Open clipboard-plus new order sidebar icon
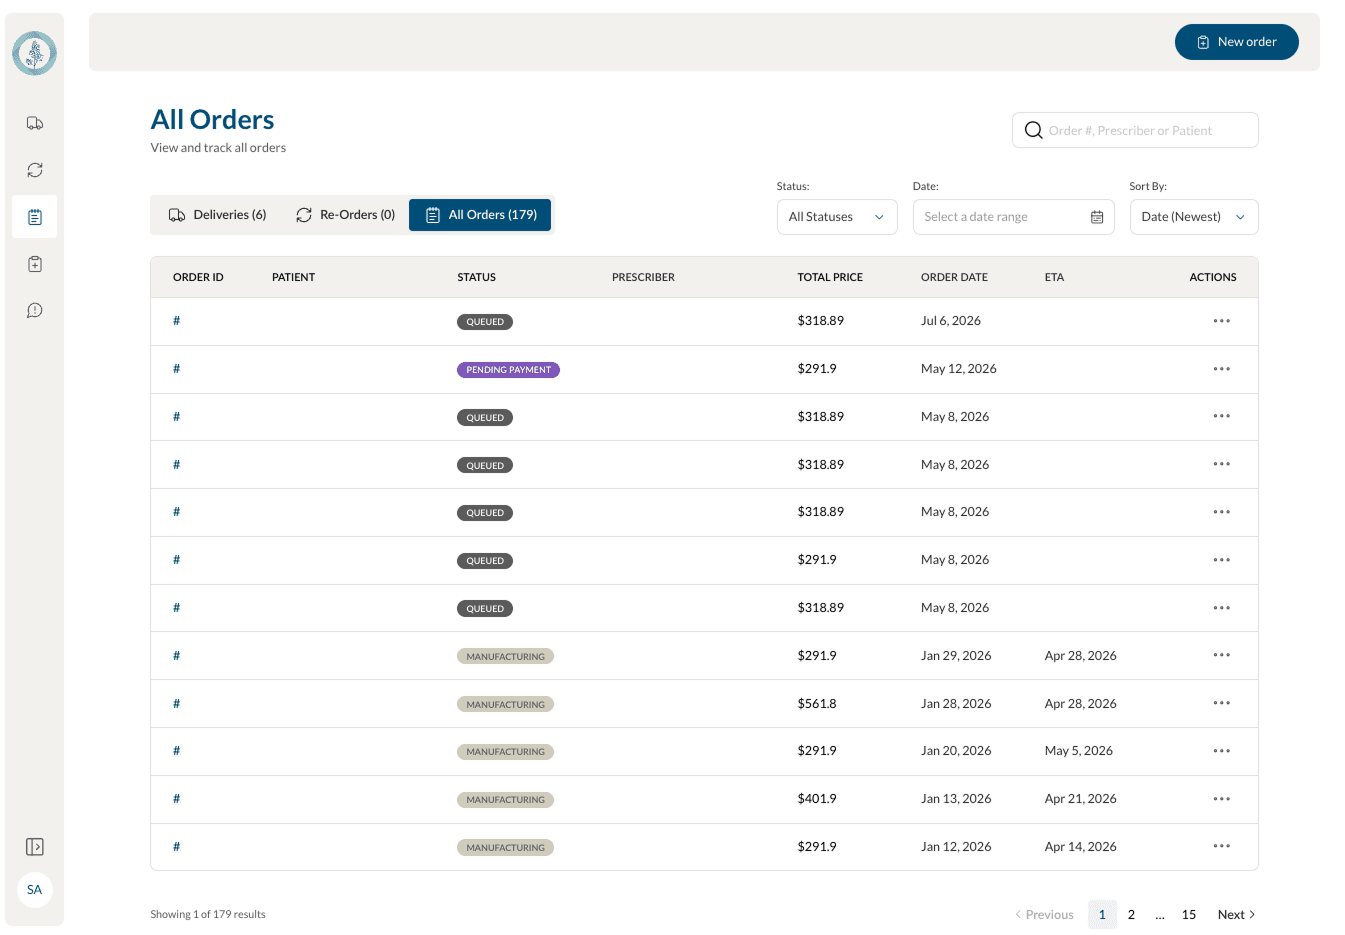 [35, 264]
